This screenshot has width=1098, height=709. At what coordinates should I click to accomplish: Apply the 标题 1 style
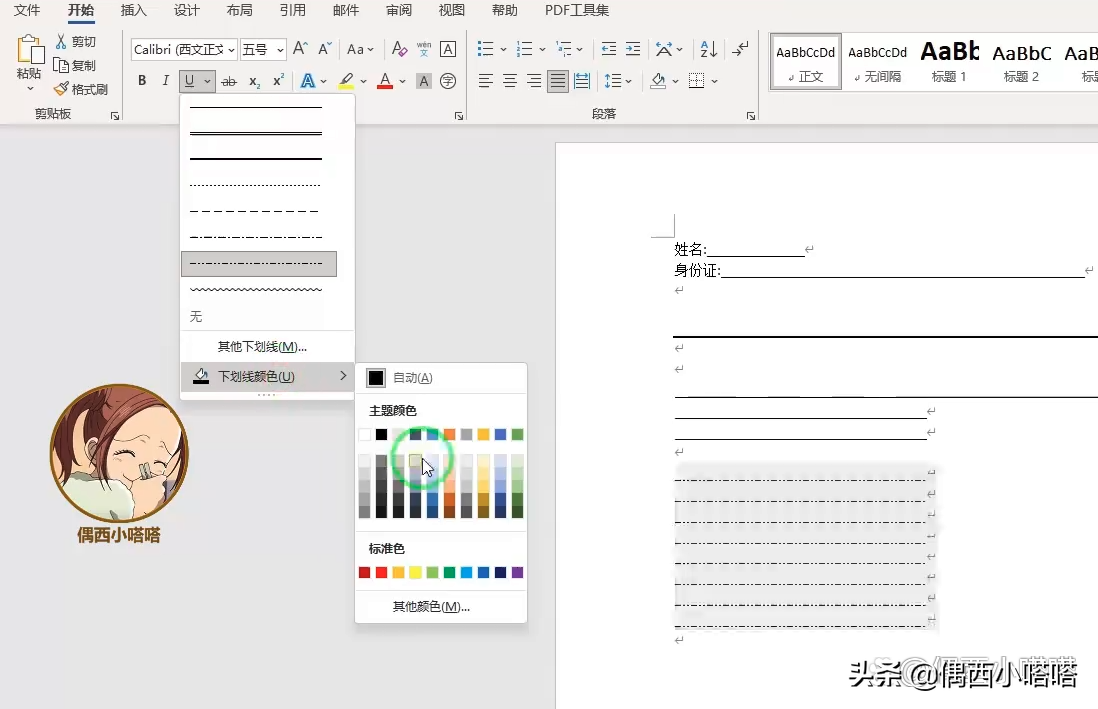(x=949, y=61)
